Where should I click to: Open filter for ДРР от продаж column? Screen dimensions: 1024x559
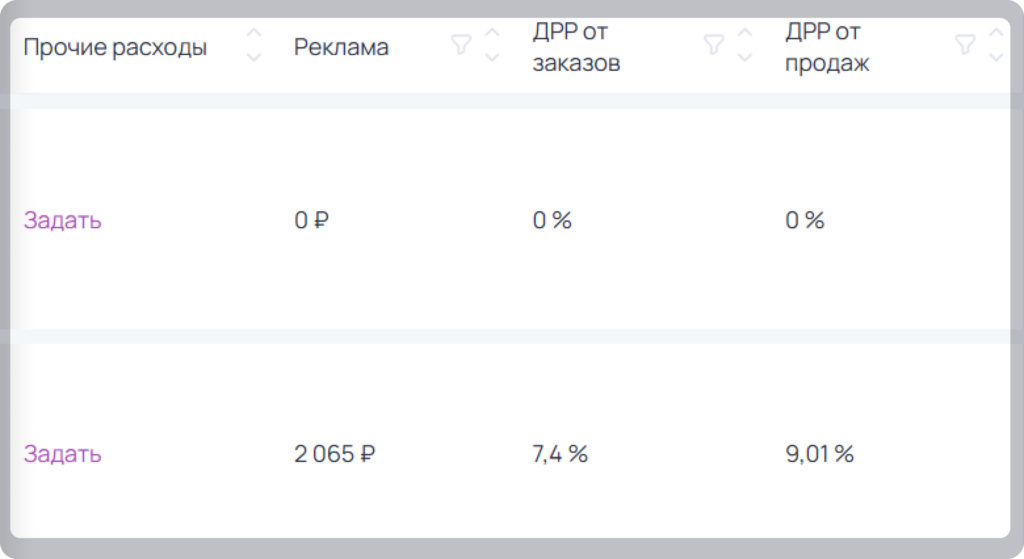point(965,45)
